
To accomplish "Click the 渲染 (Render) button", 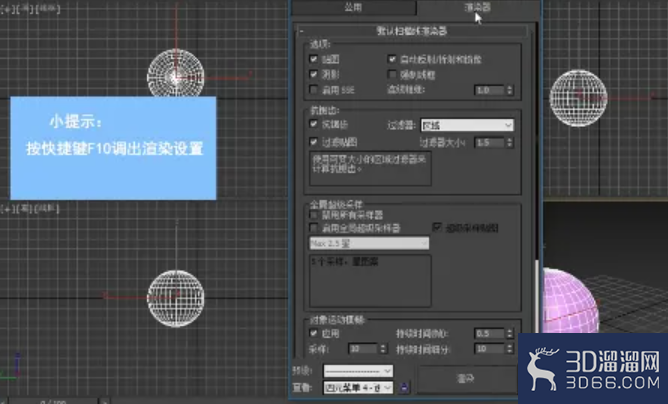I will (x=466, y=379).
